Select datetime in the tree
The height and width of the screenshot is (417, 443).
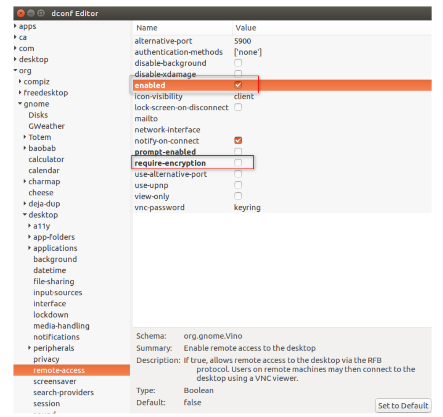point(50,270)
